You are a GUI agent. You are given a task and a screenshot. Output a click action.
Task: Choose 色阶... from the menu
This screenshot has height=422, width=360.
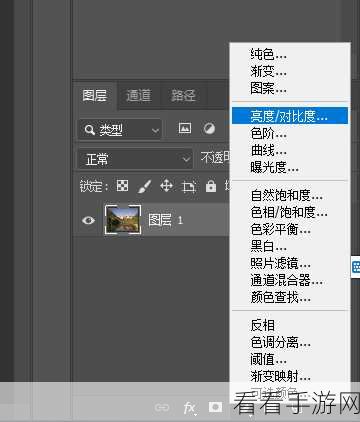coord(290,133)
